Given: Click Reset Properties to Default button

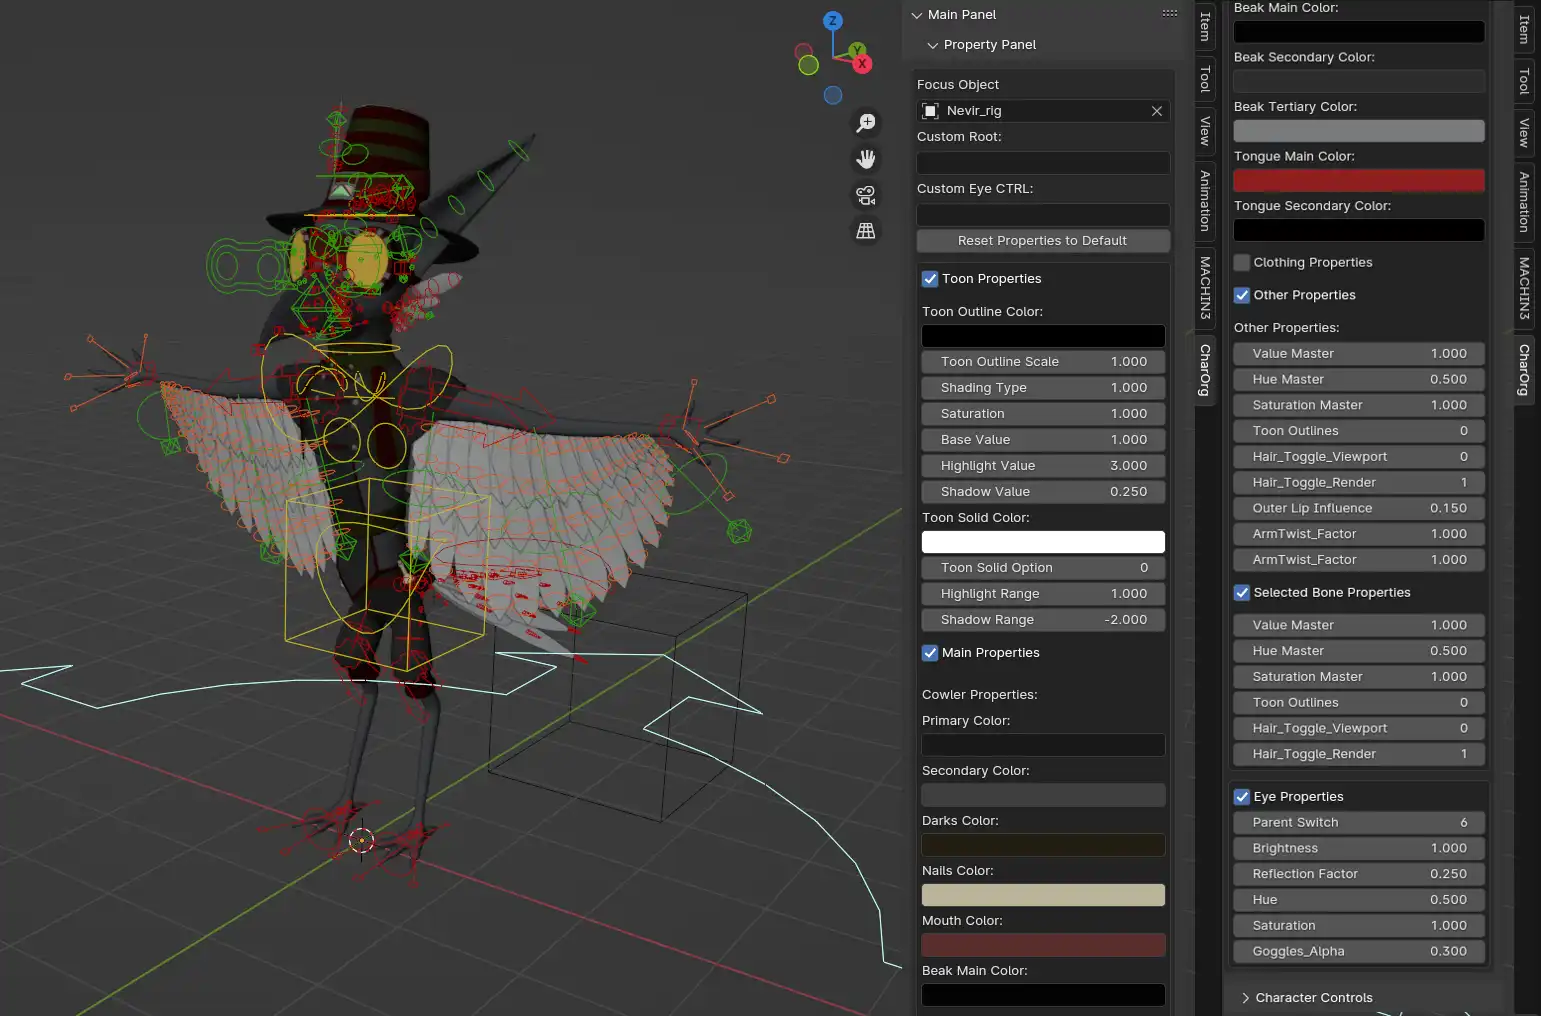Looking at the screenshot, I should click(1043, 241).
